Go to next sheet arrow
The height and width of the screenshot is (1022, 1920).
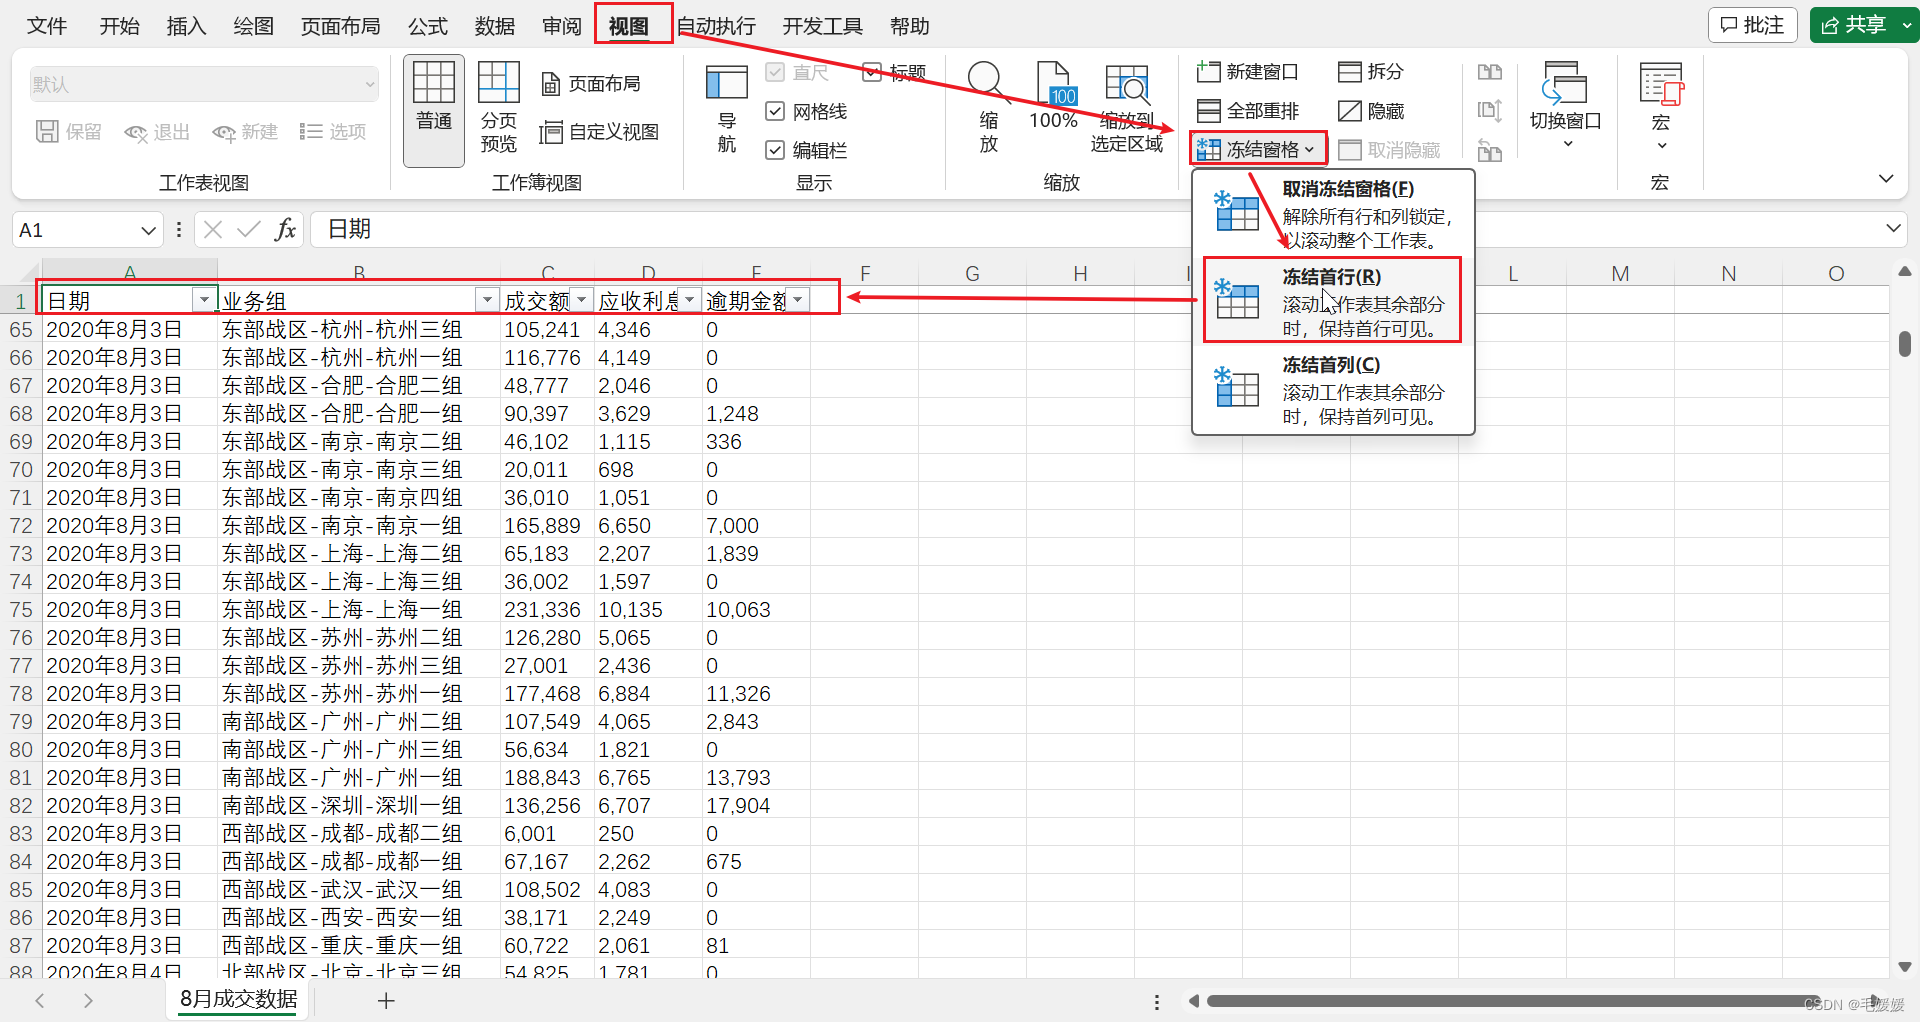88,1000
